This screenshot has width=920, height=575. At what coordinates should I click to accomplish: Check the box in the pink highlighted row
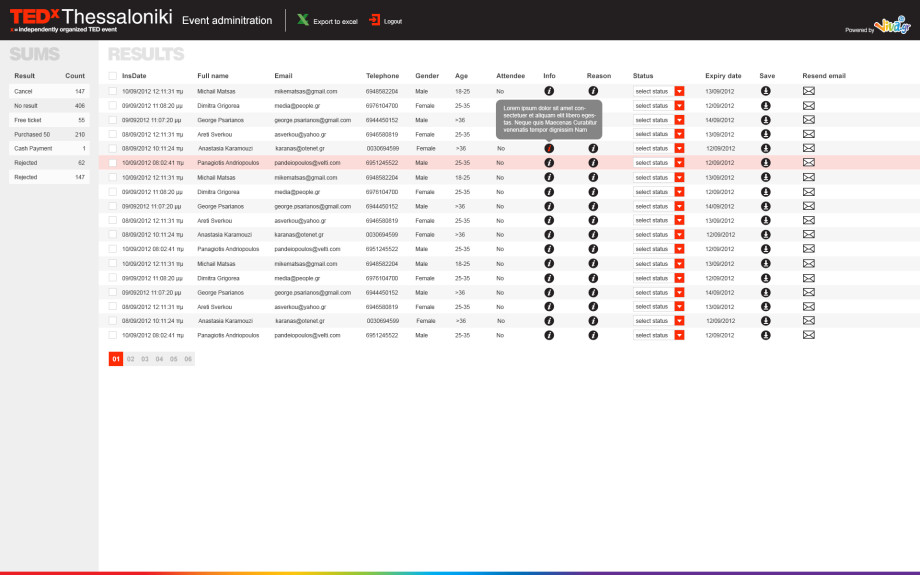(x=113, y=163)
